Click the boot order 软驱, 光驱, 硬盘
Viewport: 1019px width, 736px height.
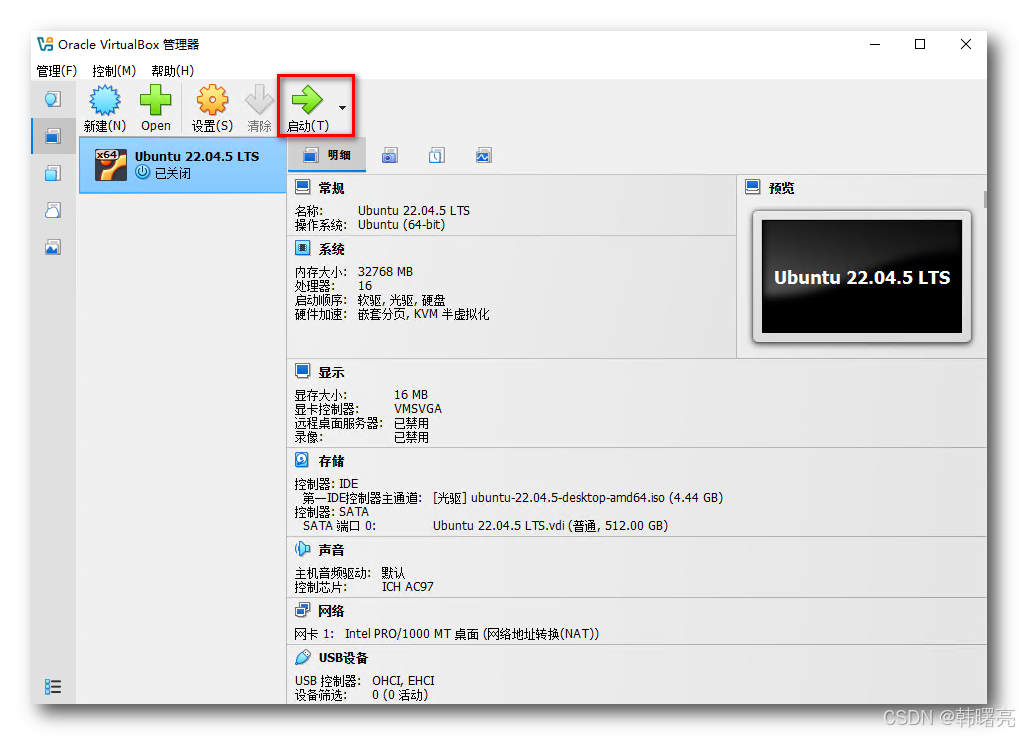[x=402, y=300]
